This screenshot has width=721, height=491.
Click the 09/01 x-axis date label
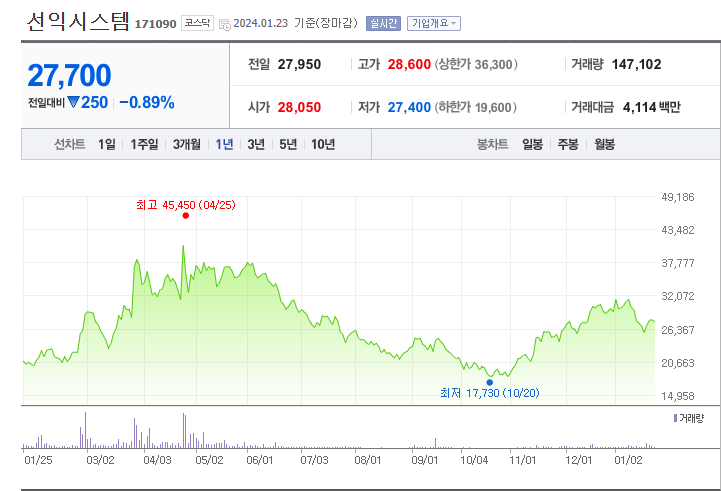pyautogui.click(x=425, y=460)
